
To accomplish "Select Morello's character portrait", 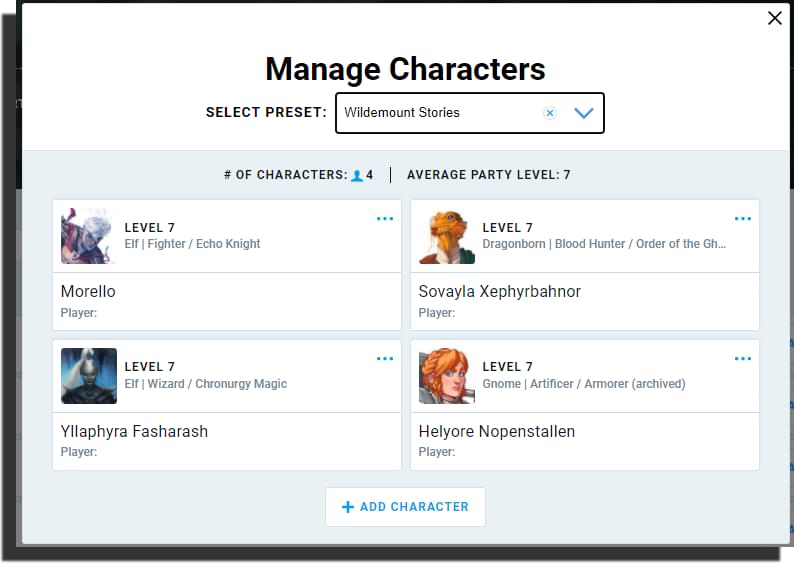I will [x=89, y=236].
